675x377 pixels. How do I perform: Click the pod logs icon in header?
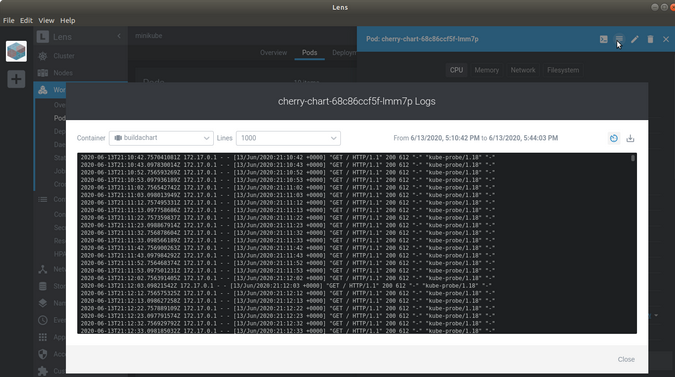pyautogui.click(x=619, y=39)
